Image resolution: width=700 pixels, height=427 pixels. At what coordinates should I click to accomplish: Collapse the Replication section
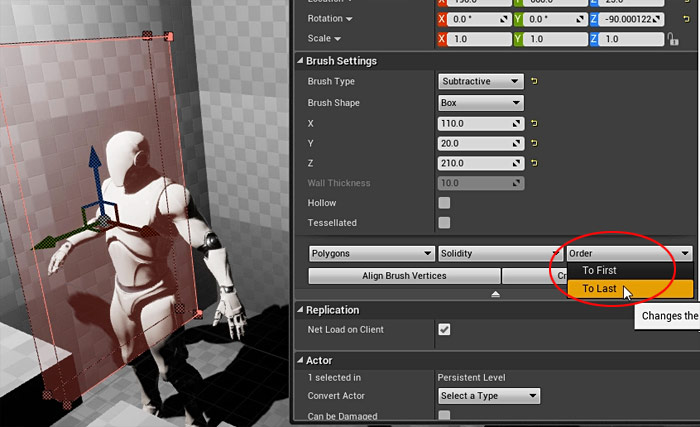[300, 310]
